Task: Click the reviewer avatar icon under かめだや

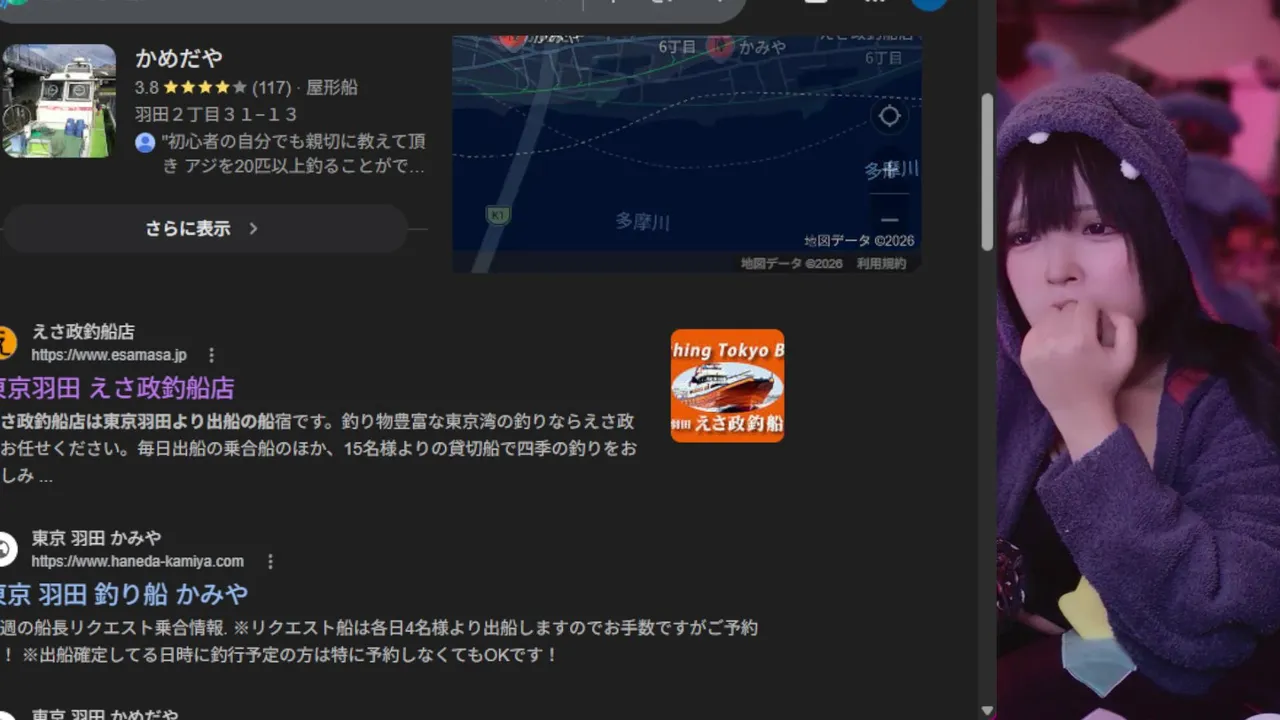Action: pyautogui.click(x=145, y=142)
